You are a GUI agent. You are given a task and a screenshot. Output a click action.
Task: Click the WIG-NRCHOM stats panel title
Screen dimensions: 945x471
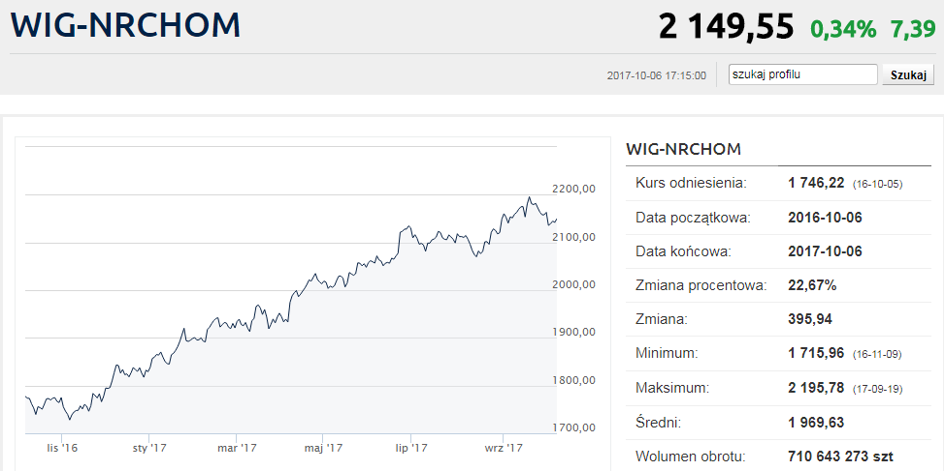click(x=683, y=149)
